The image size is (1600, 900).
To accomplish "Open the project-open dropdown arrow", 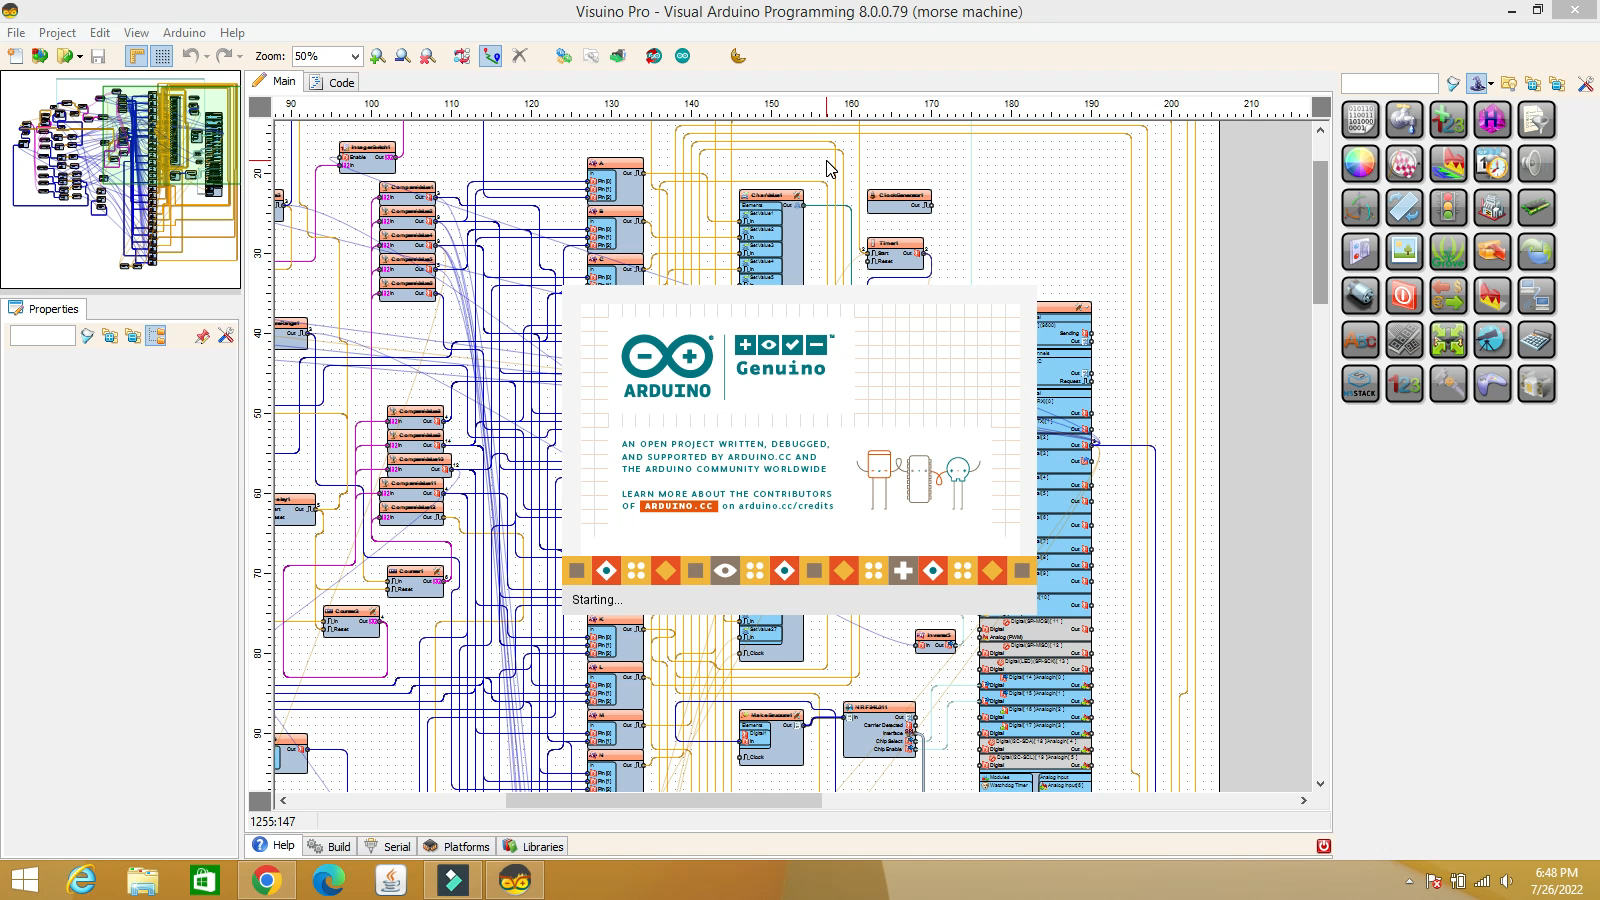I will point(79,57).
